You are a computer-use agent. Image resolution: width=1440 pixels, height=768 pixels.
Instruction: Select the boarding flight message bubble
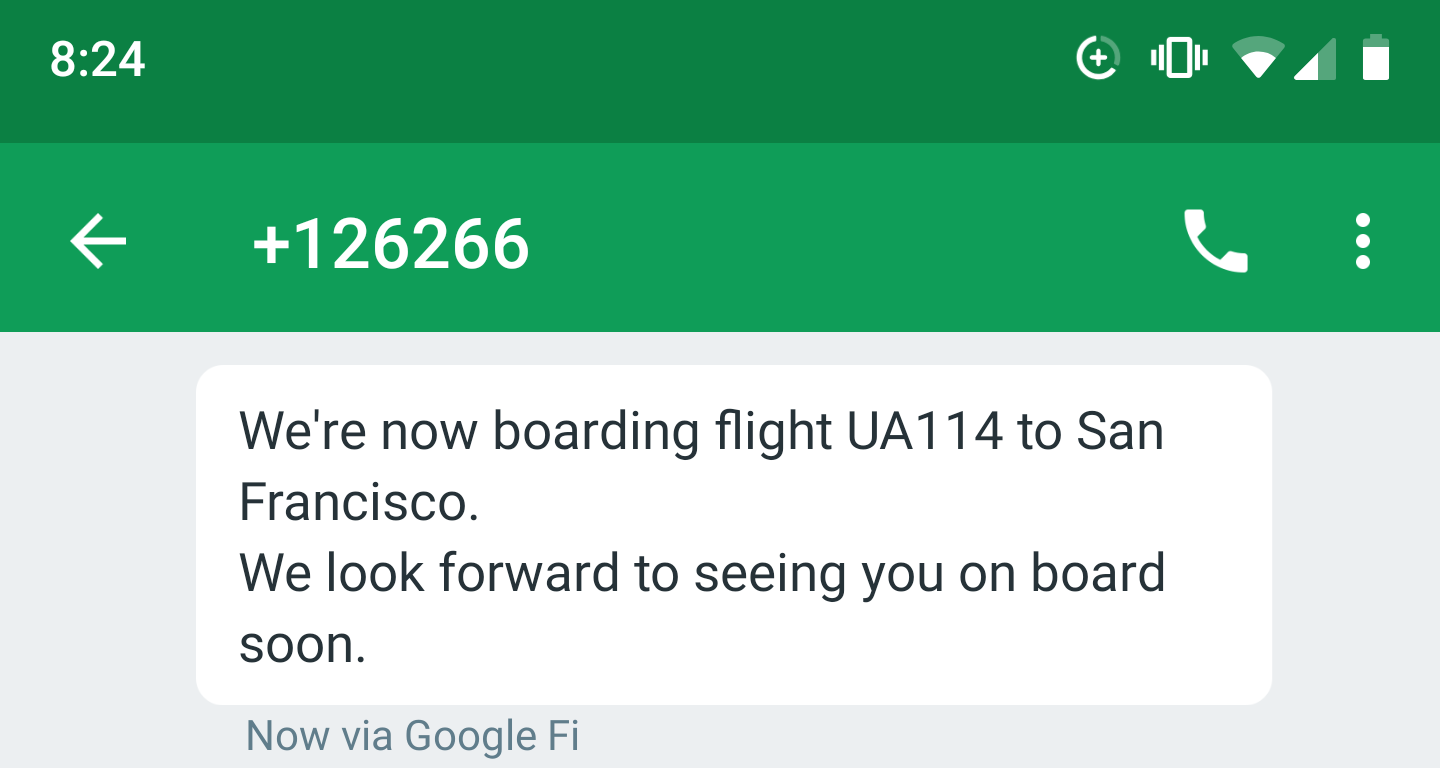click(x=733, y=534)
